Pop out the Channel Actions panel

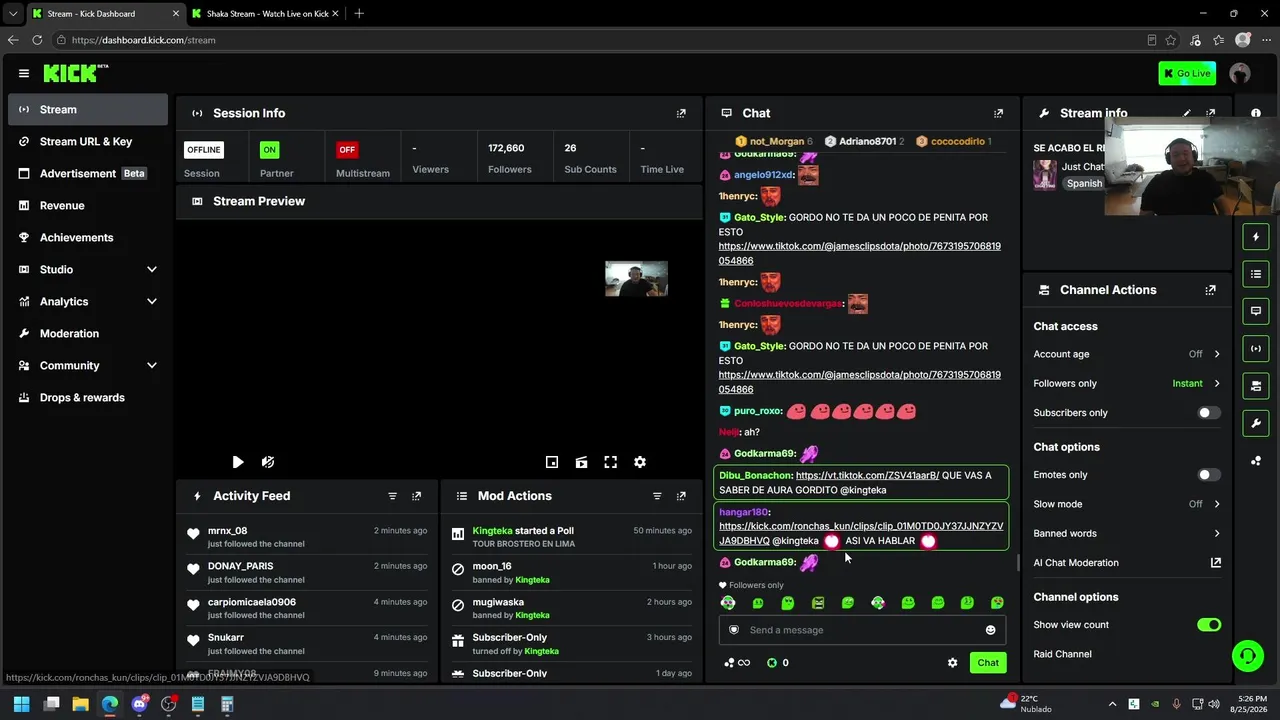[x=1211, y=290]
